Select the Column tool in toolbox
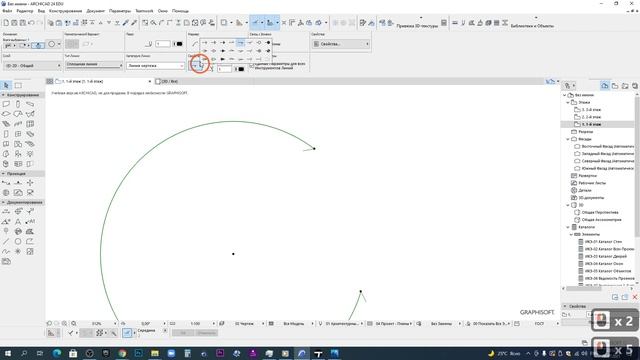This screenshot has height=360, width=640. (18, 104)
